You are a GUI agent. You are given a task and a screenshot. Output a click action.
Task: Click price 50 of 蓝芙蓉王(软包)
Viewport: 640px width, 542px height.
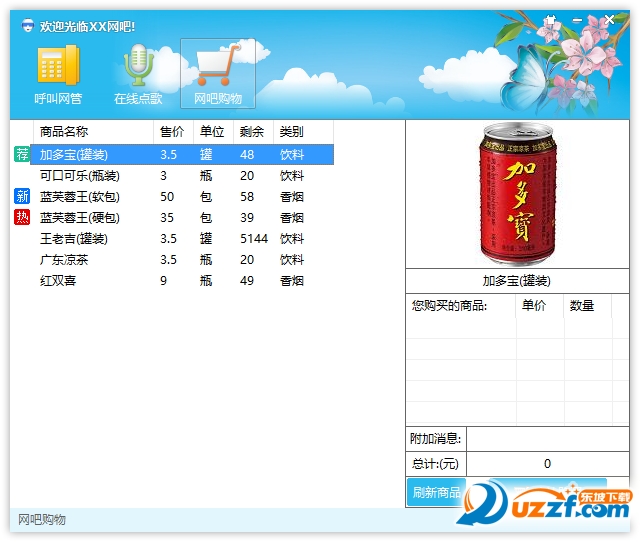(x=167, y=197)
